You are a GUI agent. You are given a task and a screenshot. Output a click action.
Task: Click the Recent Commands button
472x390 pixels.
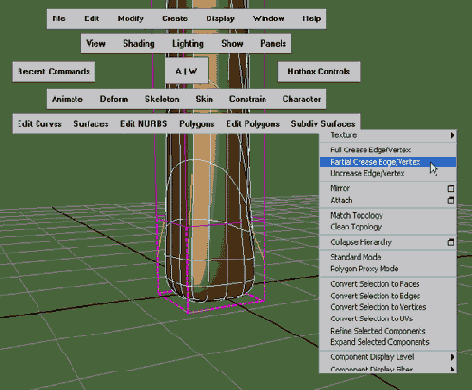tap(54, 72)
